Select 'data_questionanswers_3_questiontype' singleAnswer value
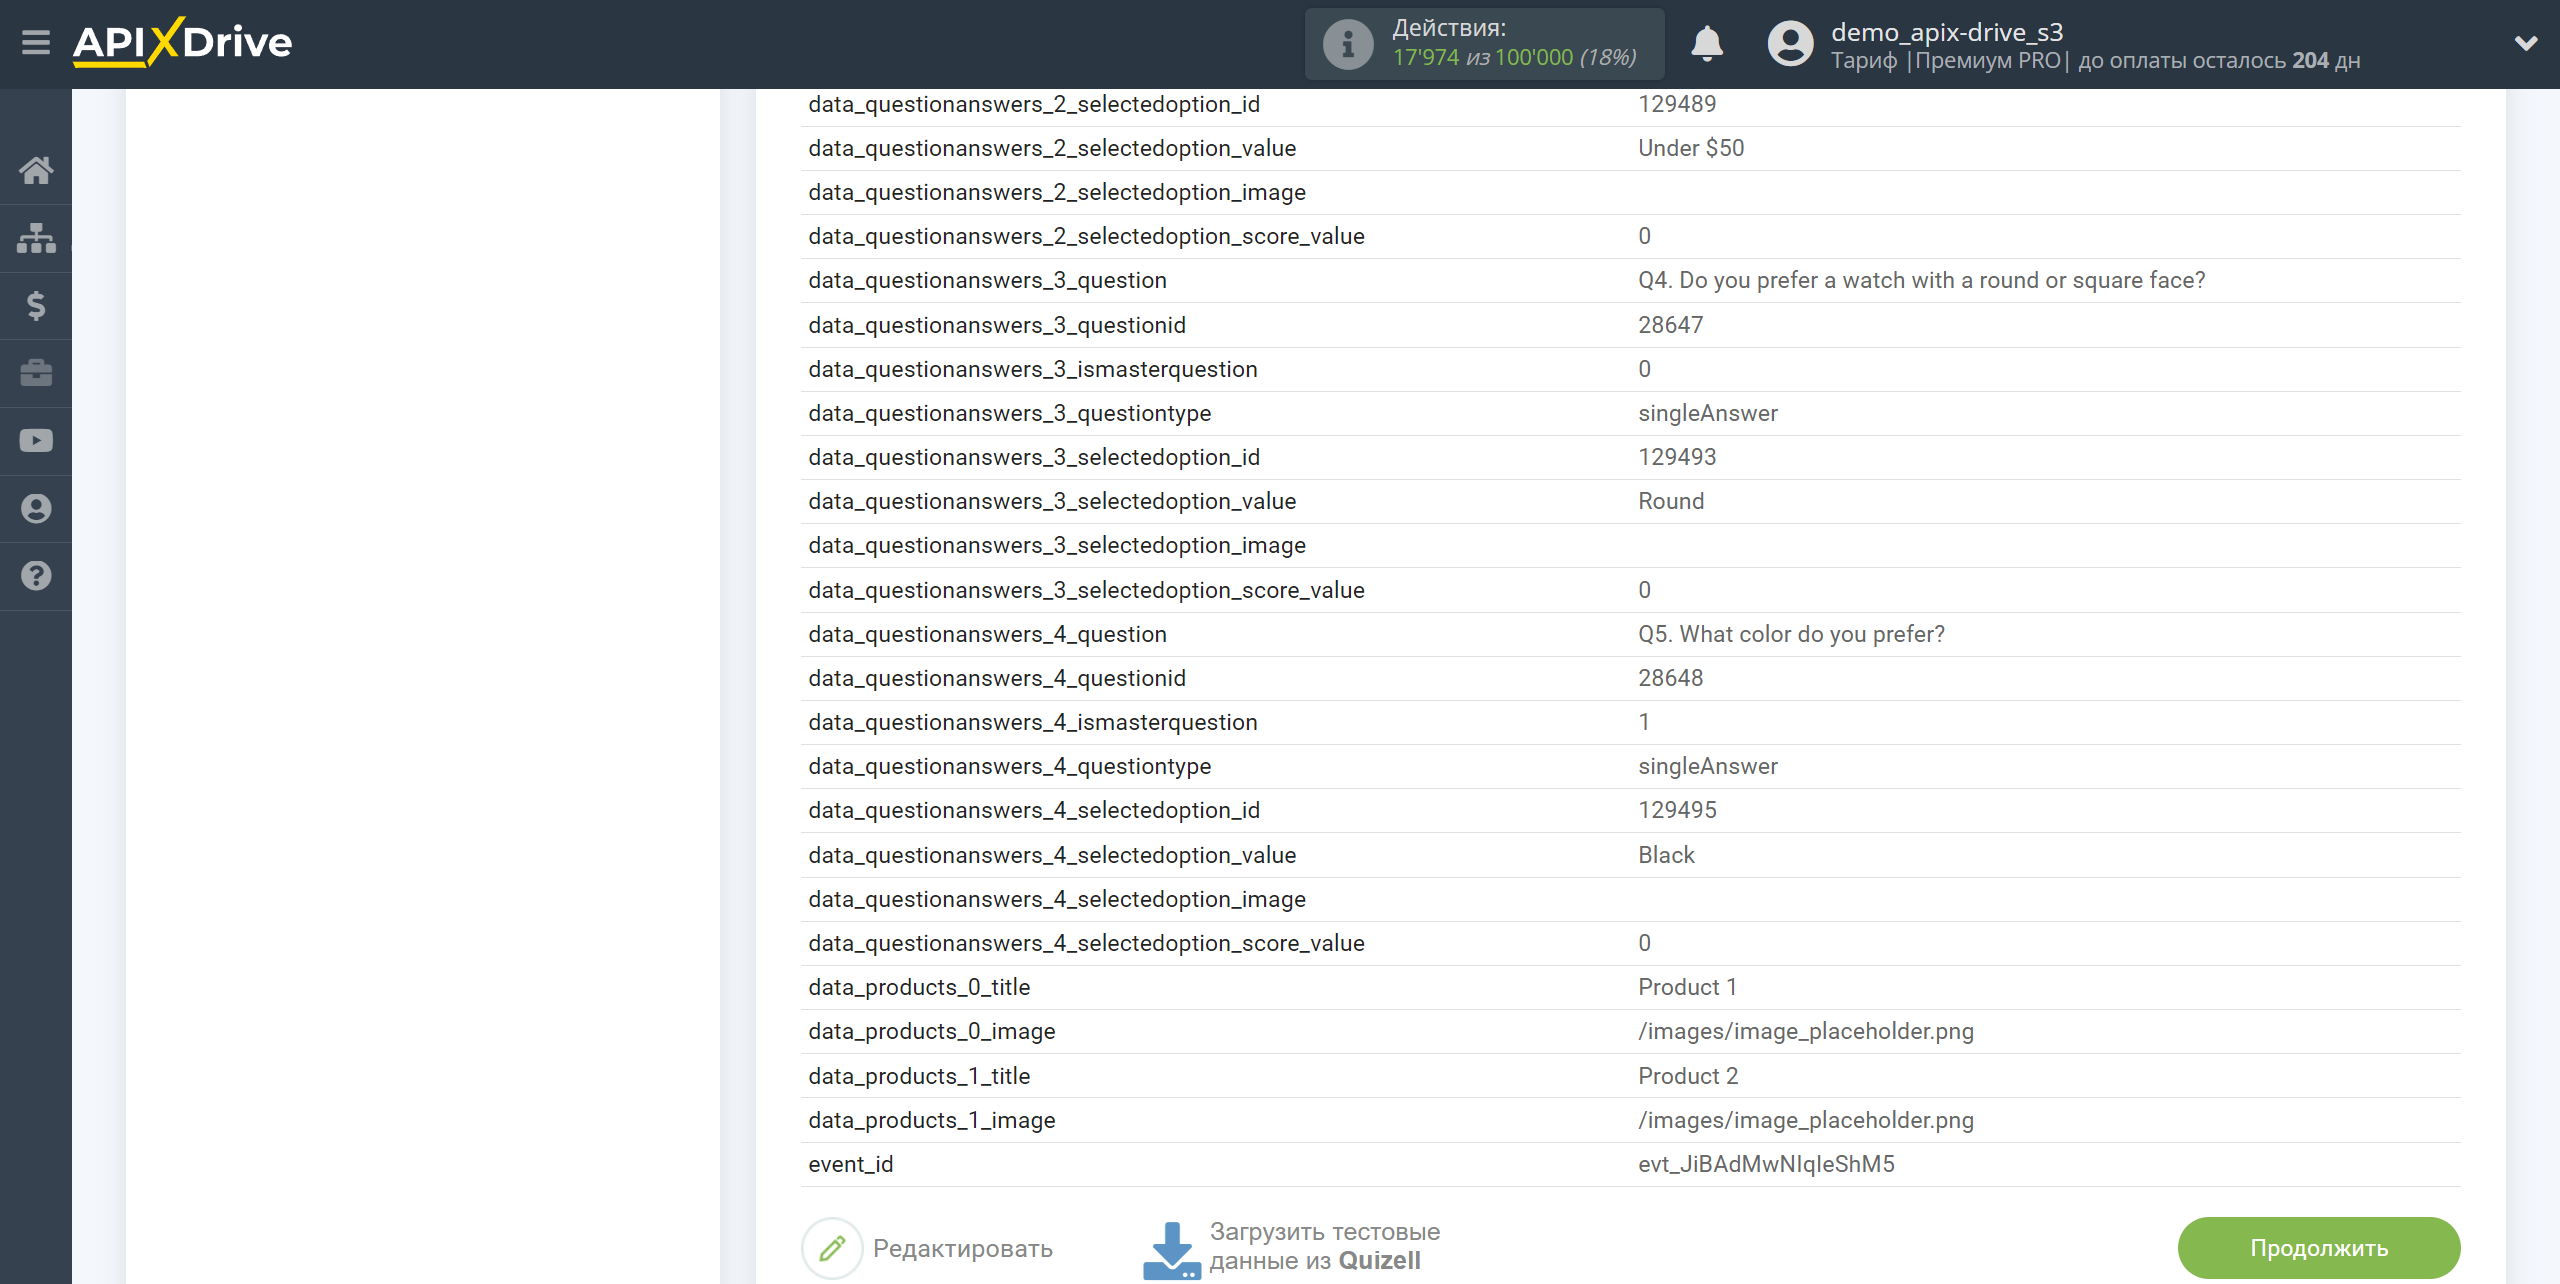 click(1707, 413)
